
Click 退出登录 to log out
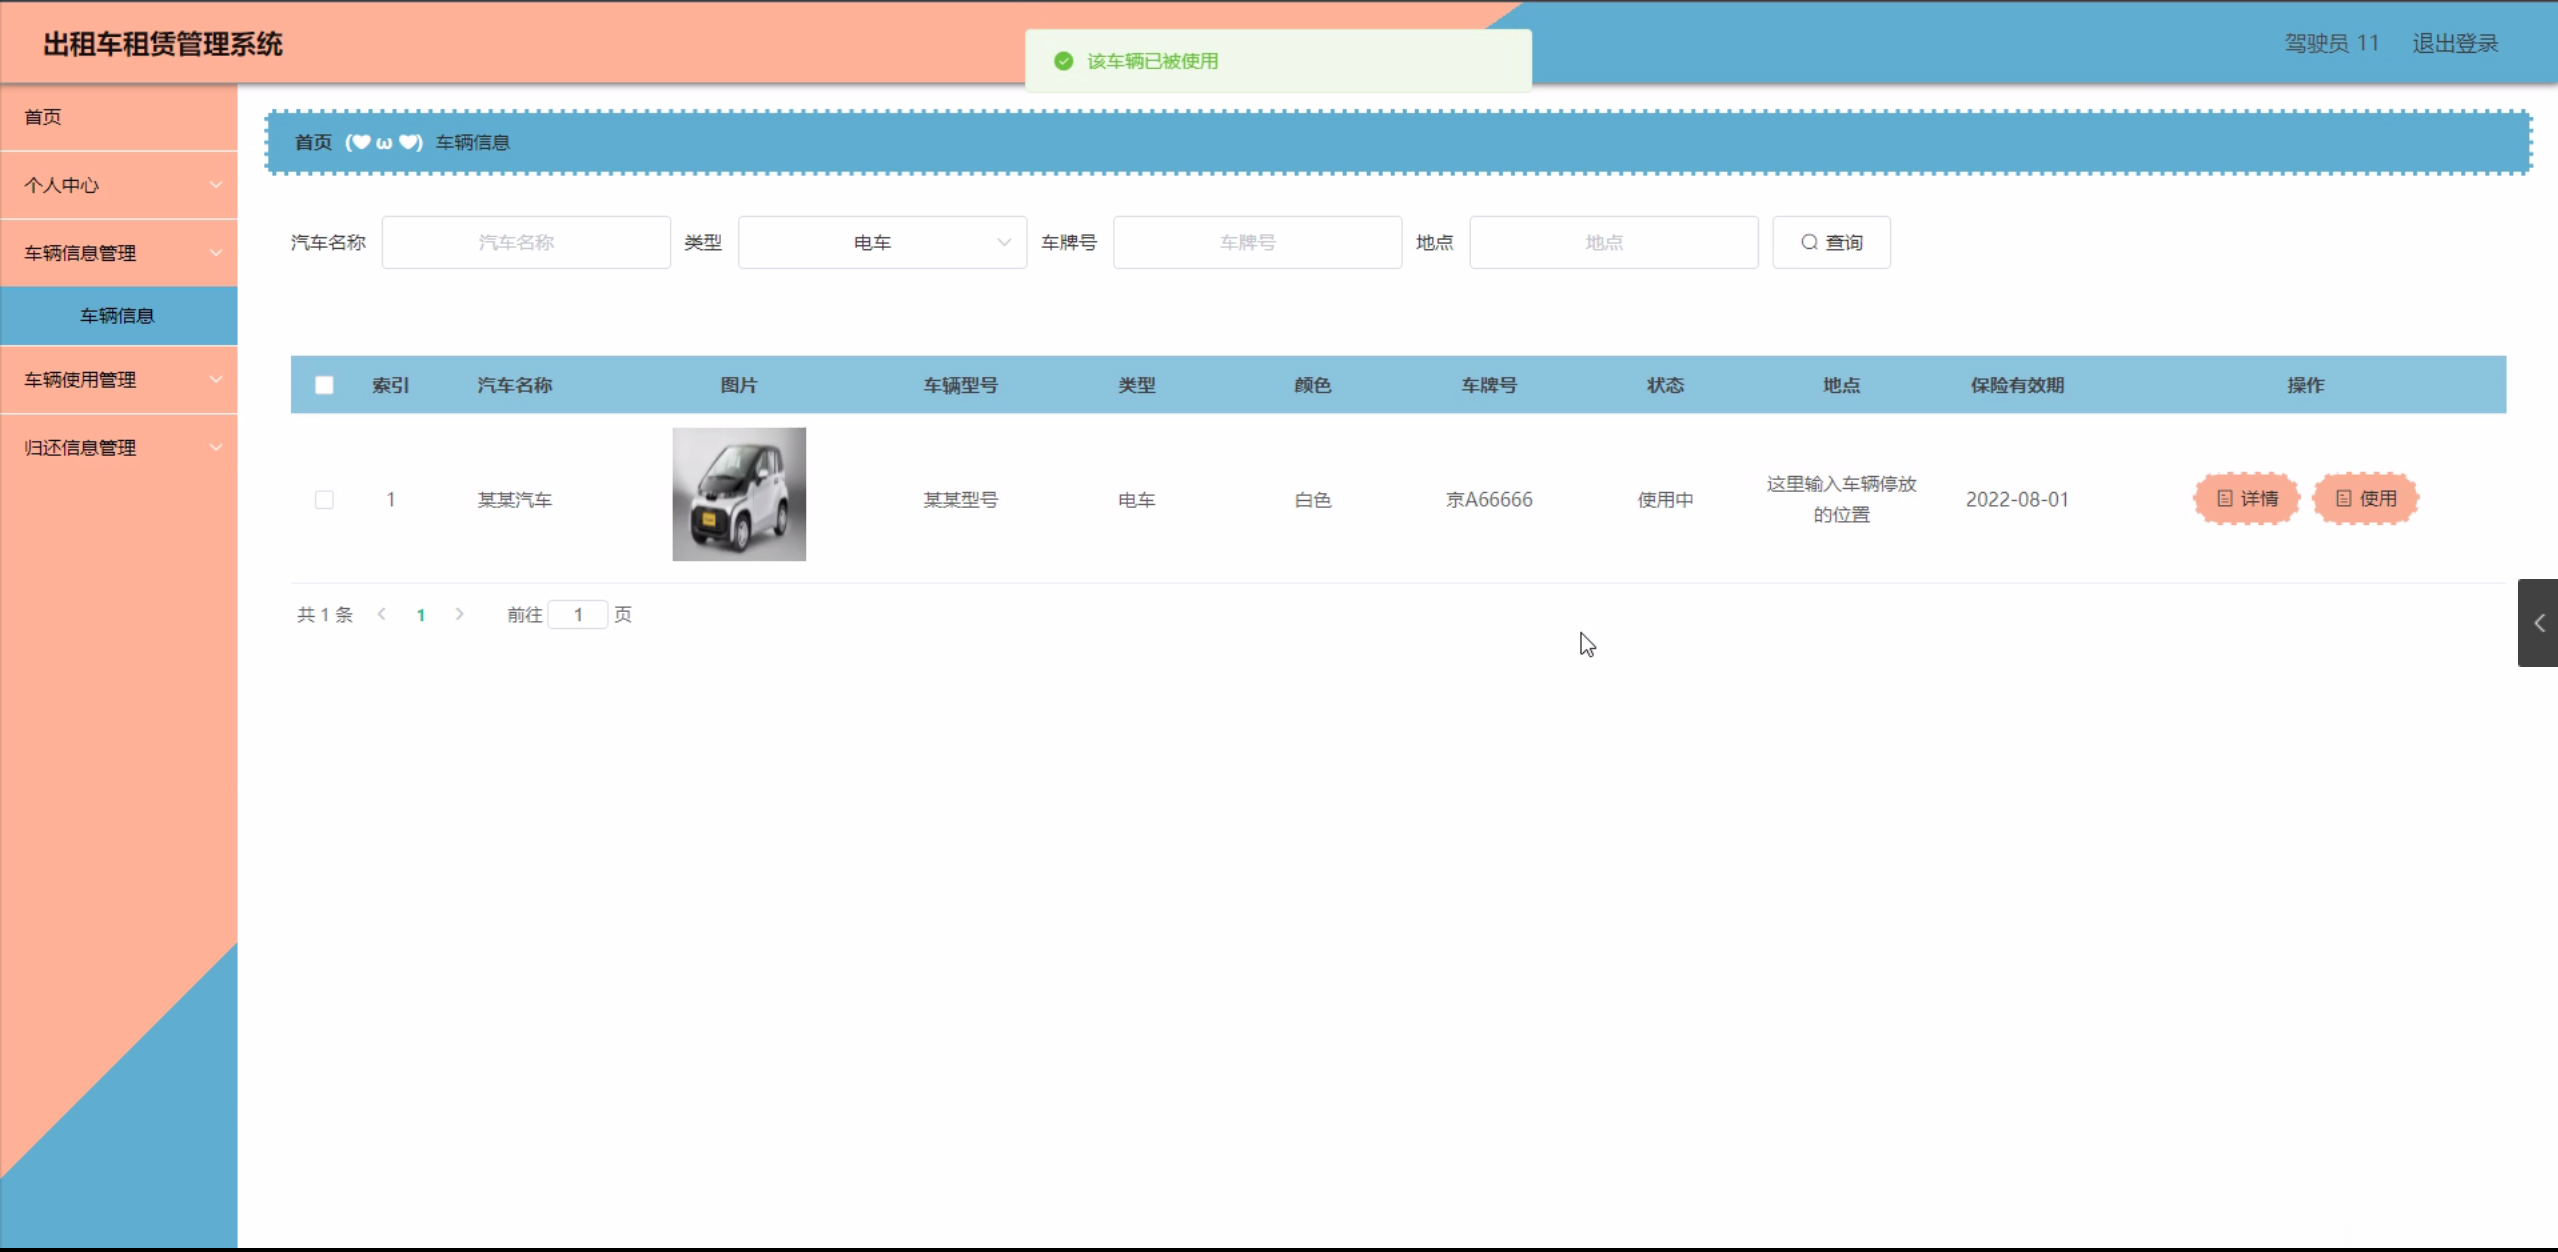pos(2455,43)
